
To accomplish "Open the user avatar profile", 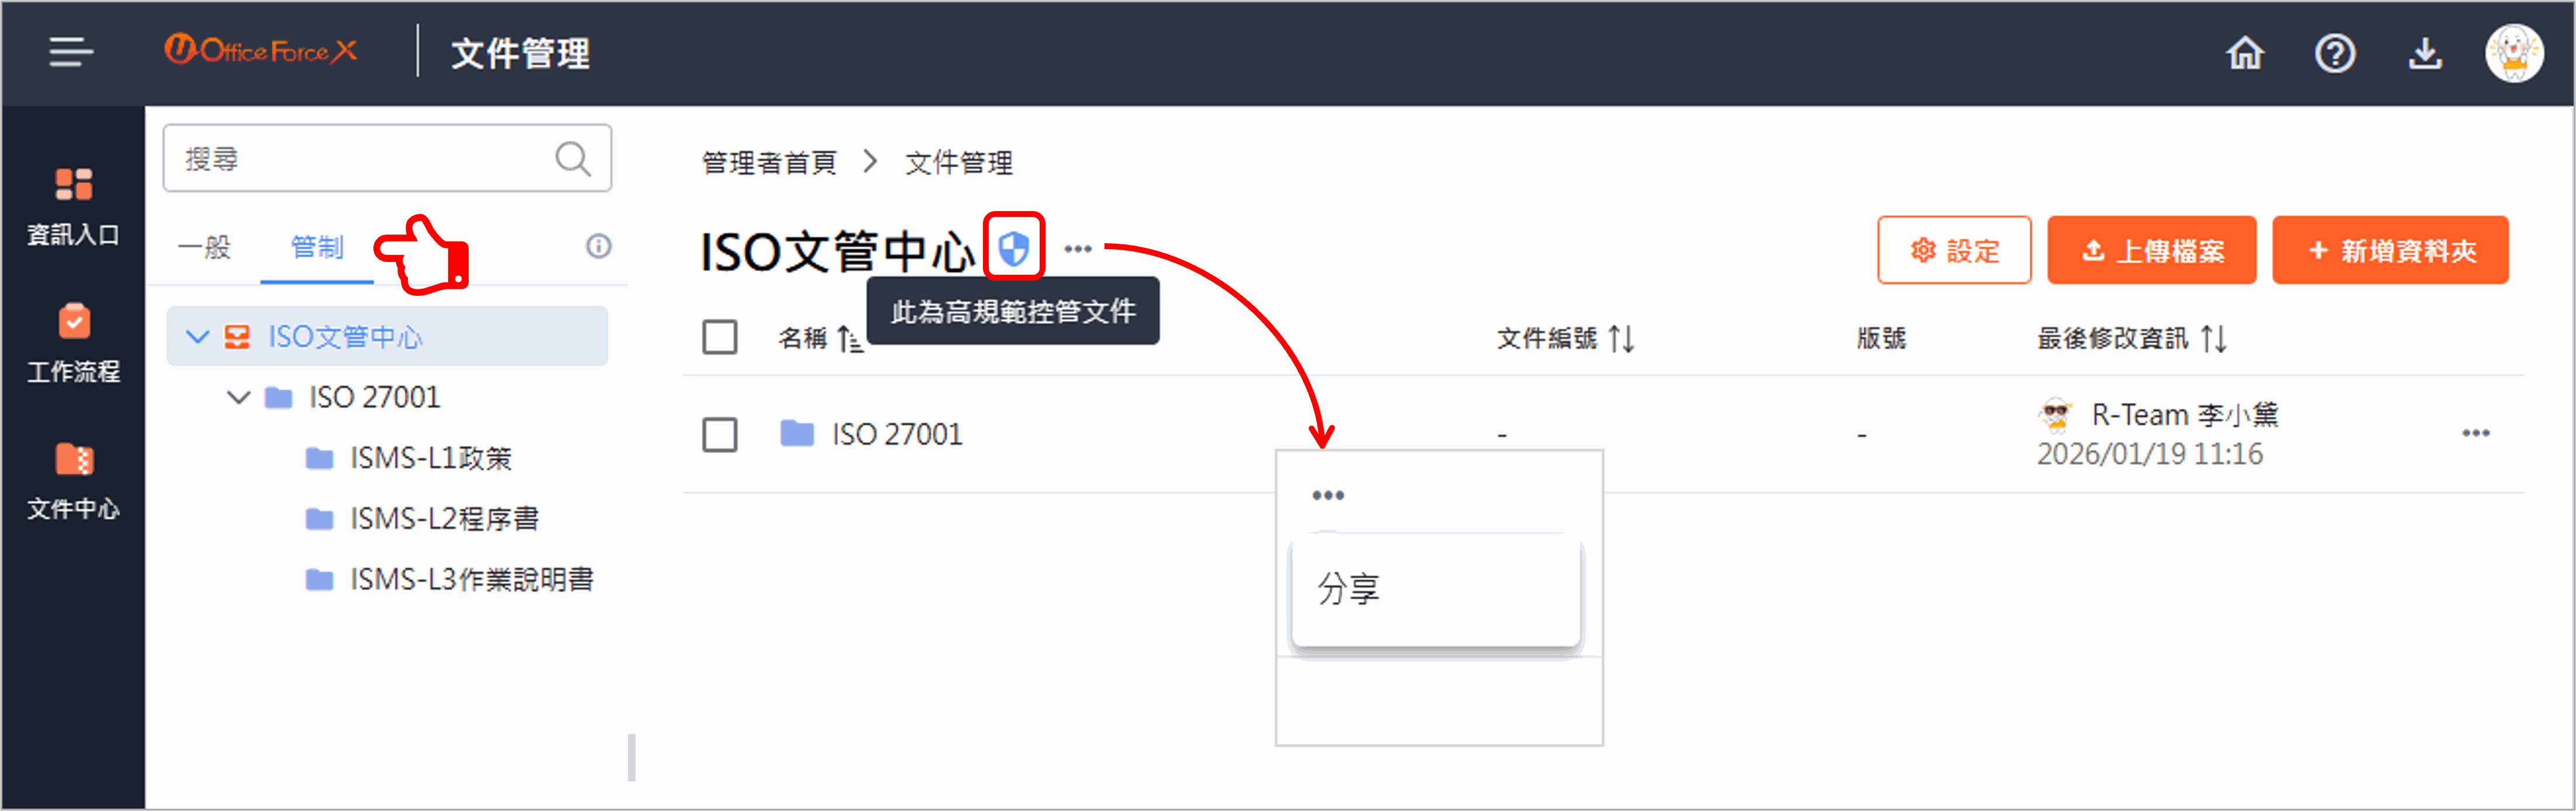I will [x=2514, y=53].
